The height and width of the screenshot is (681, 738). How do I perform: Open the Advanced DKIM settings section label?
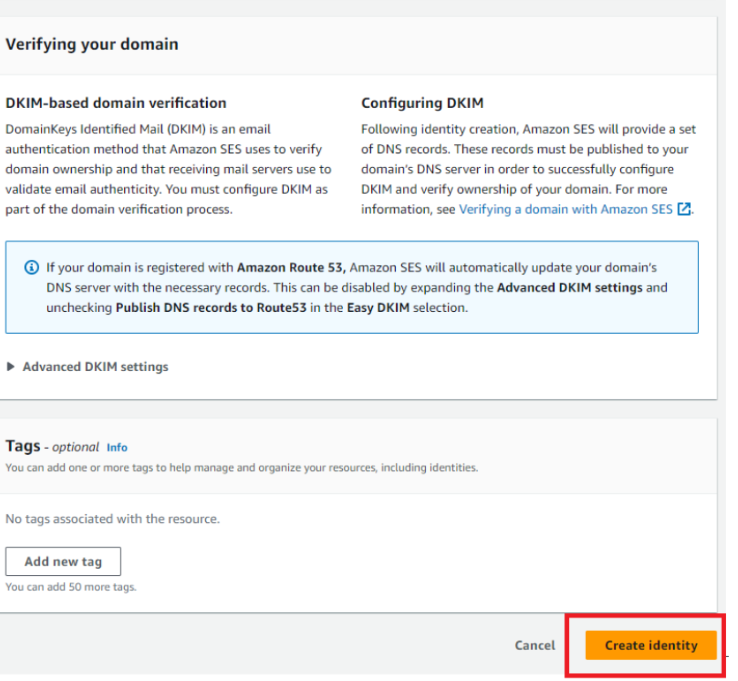pyautogui.click(x=95, y=367)
